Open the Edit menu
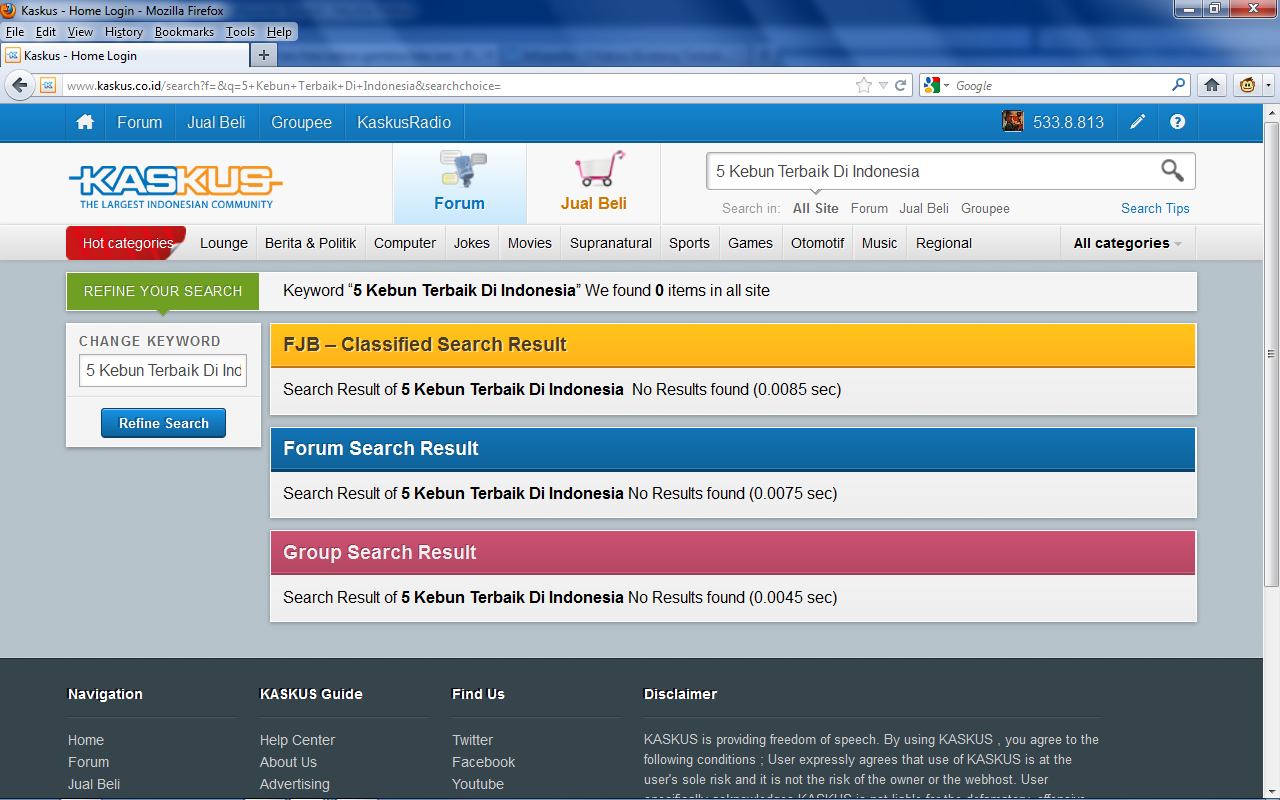Image resolution: width=1280 pixels, height=800 pixels. [46, 32]
